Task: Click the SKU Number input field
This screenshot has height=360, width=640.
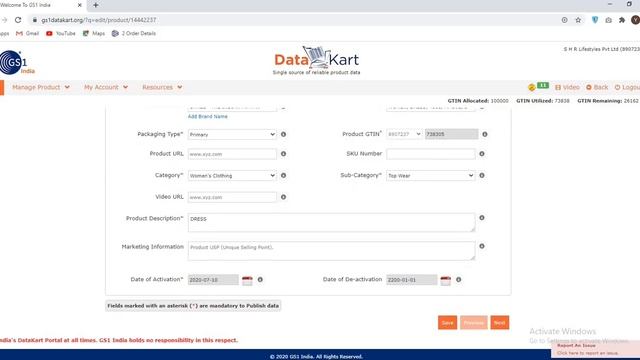Action: coord(431,154)
